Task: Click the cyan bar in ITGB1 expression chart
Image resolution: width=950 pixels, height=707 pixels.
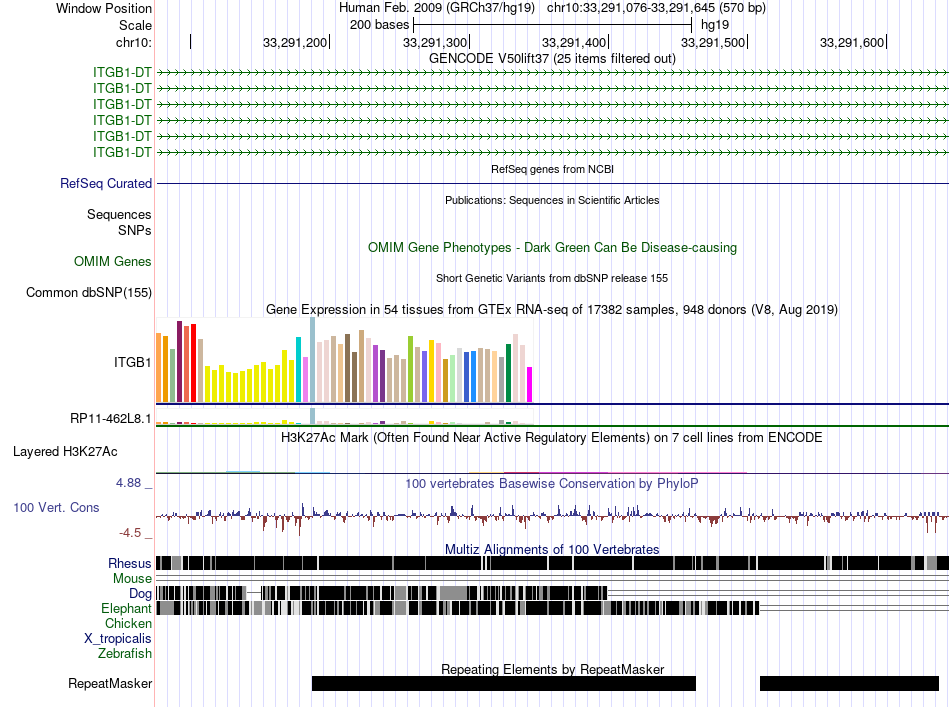Action: coord(299,370)
